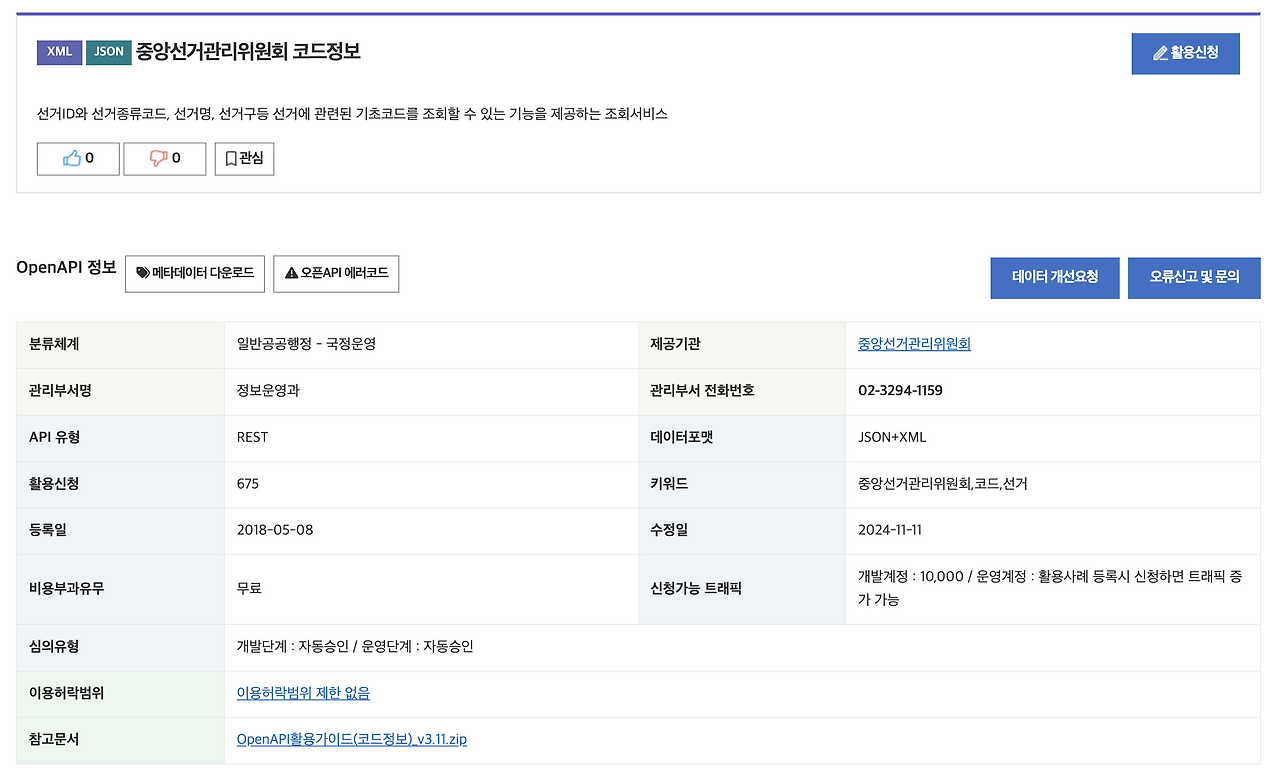Image resolution: width=1280 pixels, height=774 pixels.
Task: Click the JSON format badge
Action: click(108, 51)
